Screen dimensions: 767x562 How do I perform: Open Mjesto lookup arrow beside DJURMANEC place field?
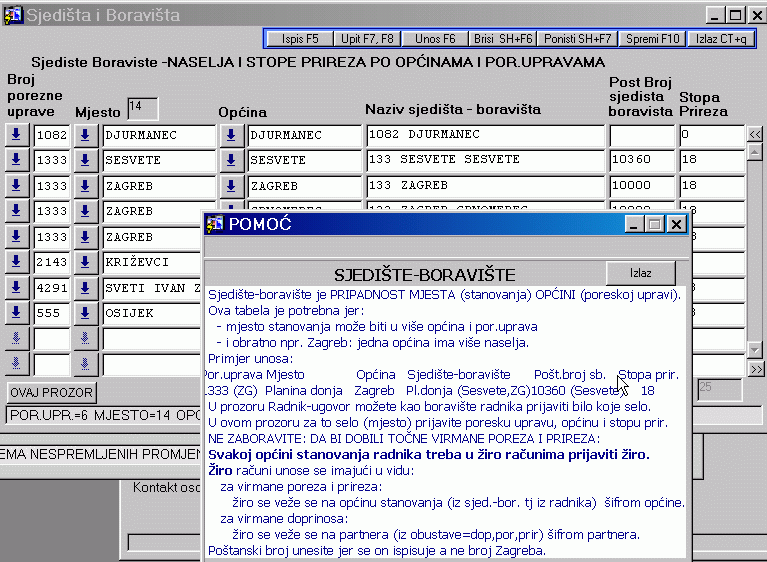pyautogui.click(x=85, y=135)
